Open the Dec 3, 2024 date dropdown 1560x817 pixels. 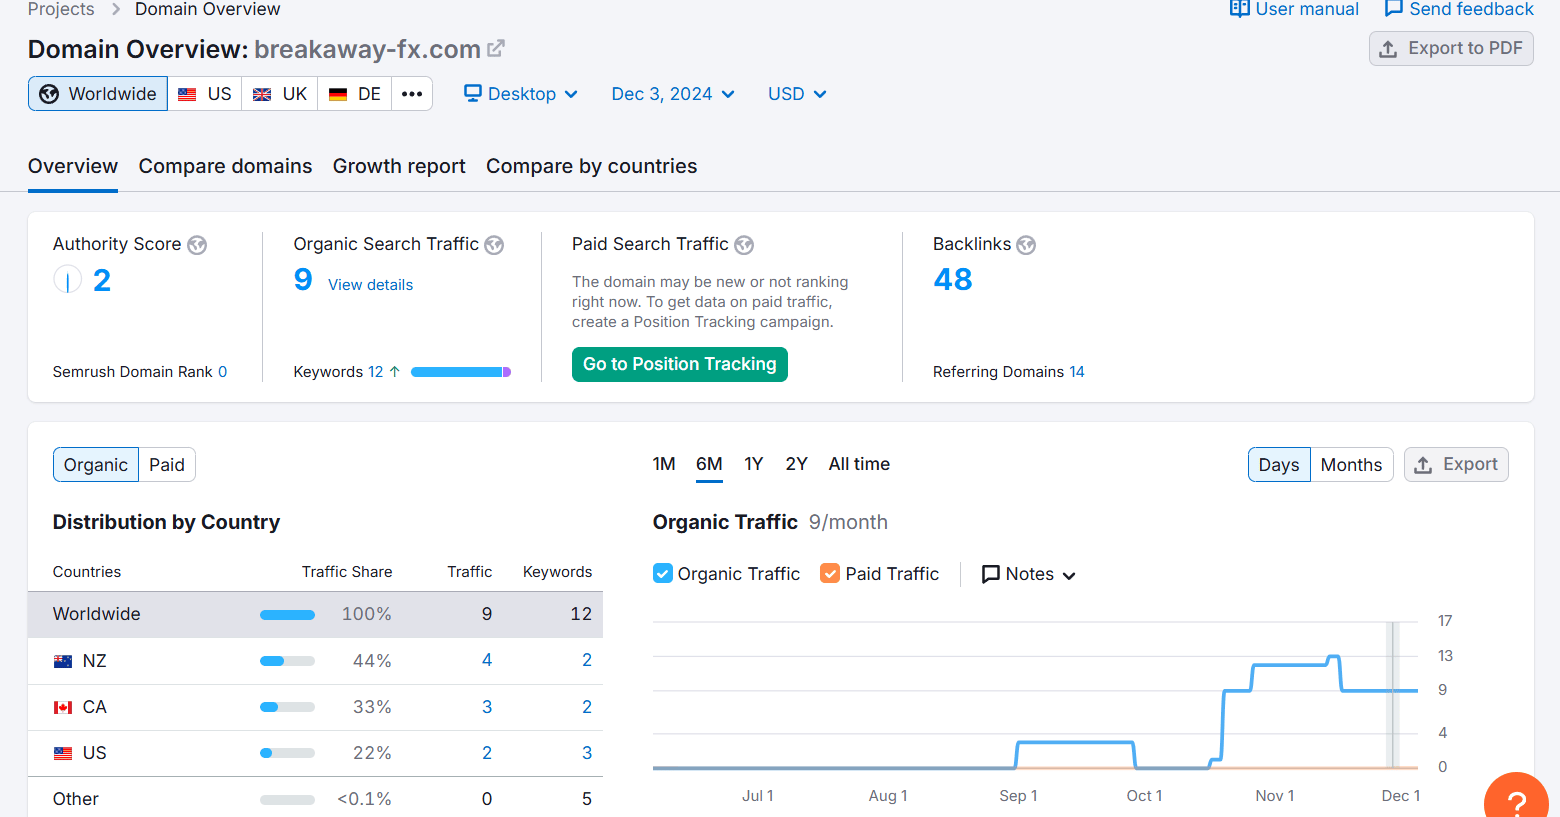point(673,94)
